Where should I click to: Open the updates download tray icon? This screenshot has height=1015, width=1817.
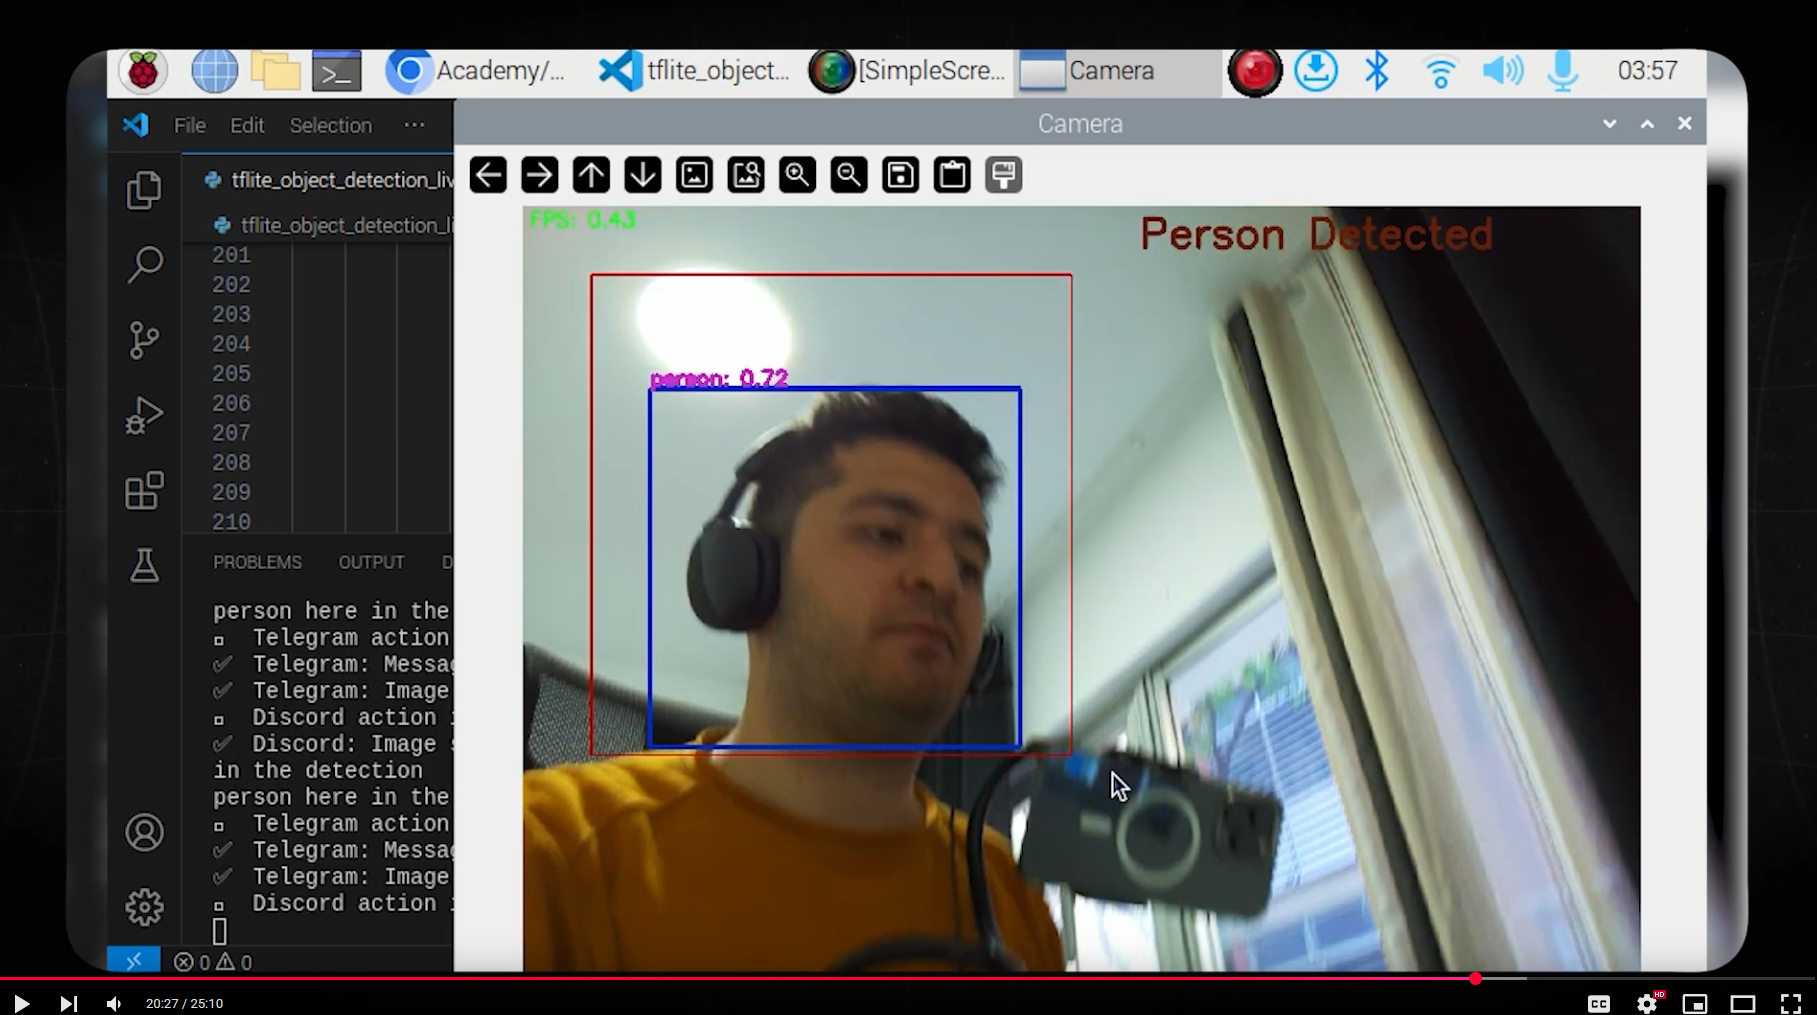point(1316,71)
